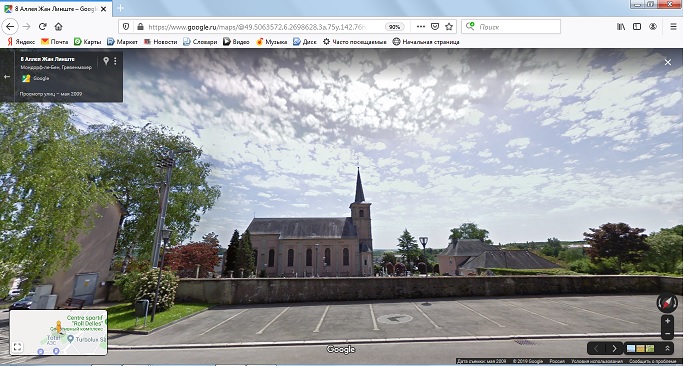This screenshot has height=366, width=684.
Task: Open the Словари bookmark
Action: [200, 42]
